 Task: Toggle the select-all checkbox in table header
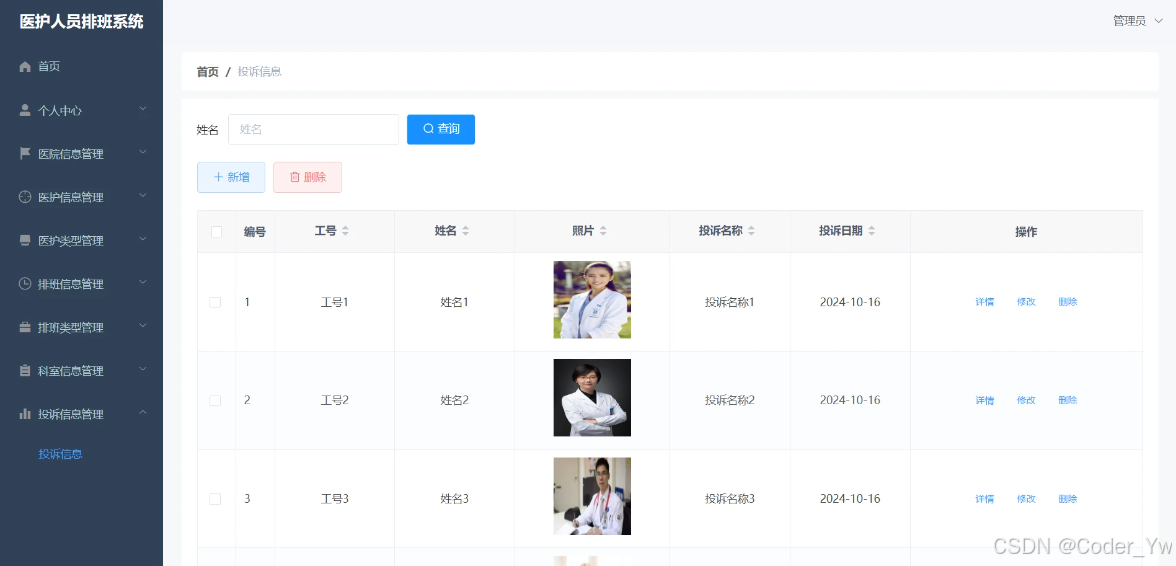(x=217, y=232)
